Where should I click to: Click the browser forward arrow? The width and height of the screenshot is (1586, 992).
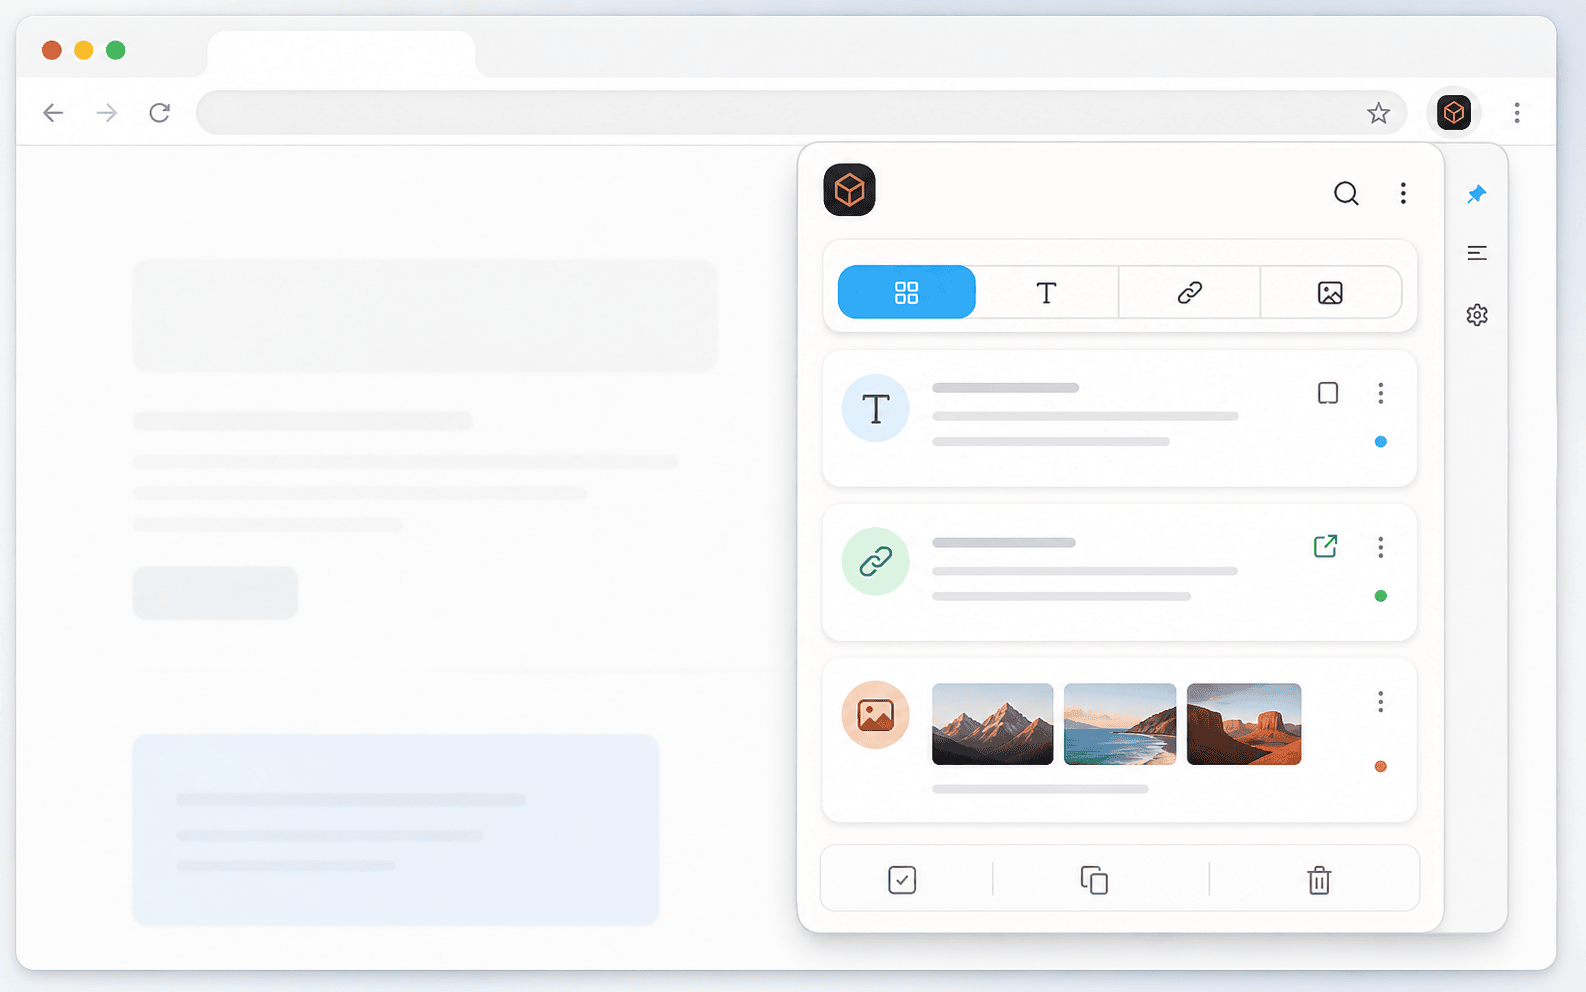coord(107,113)
